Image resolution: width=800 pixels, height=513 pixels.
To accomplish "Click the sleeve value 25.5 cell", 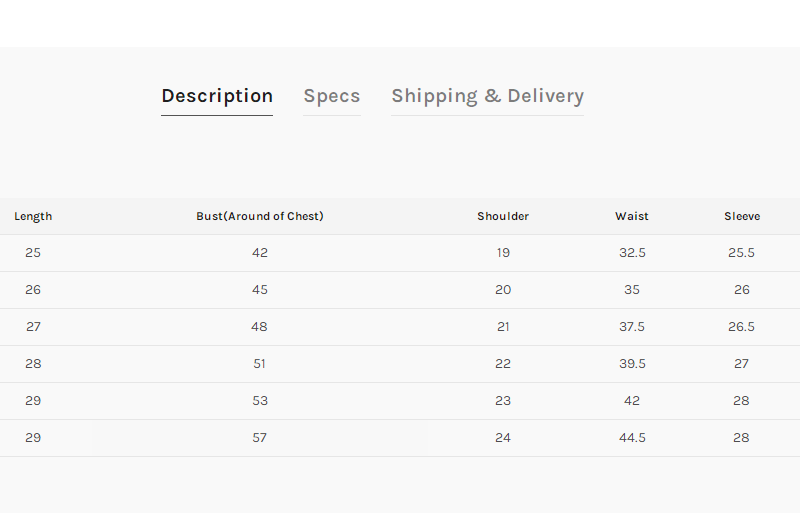I will (742, 253).
